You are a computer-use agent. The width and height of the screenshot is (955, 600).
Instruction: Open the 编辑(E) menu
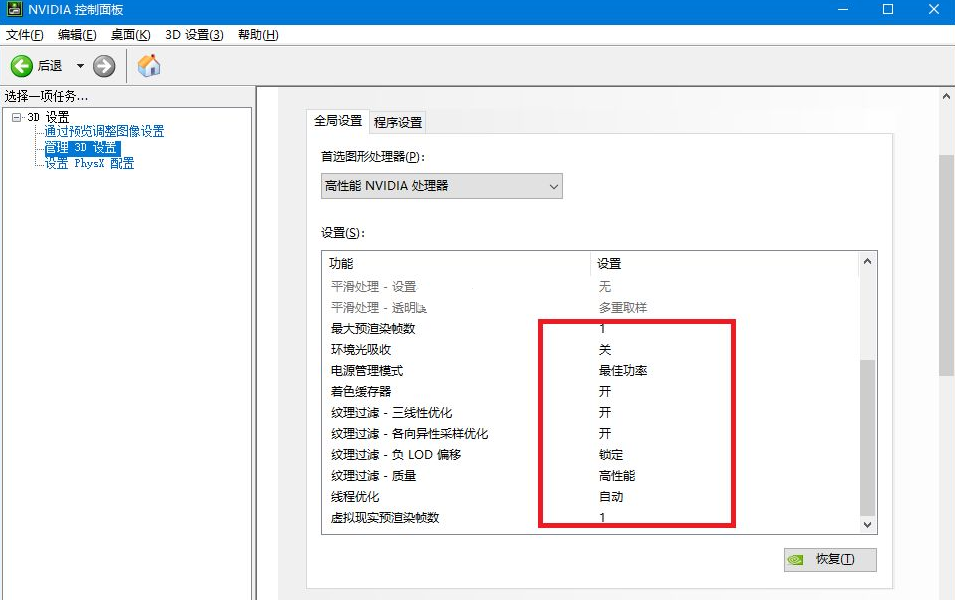tap(77, 35)
